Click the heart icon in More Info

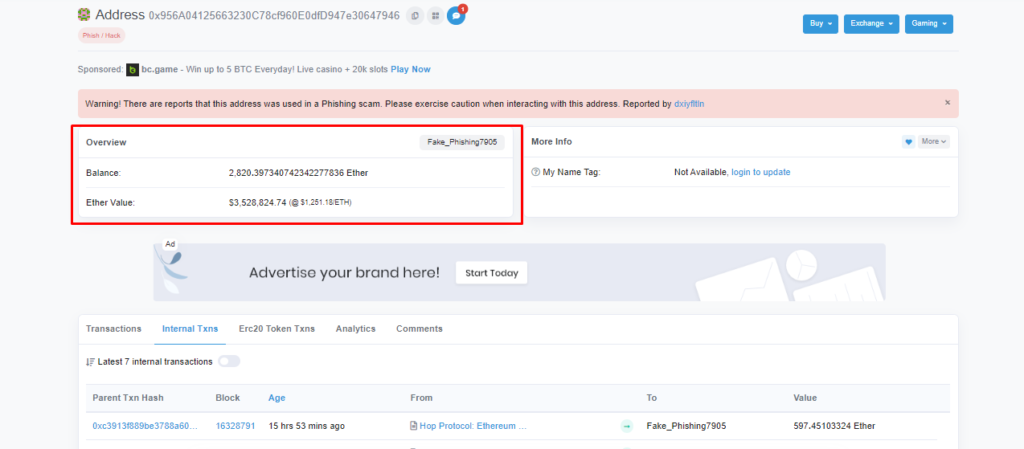pos(908,142)
